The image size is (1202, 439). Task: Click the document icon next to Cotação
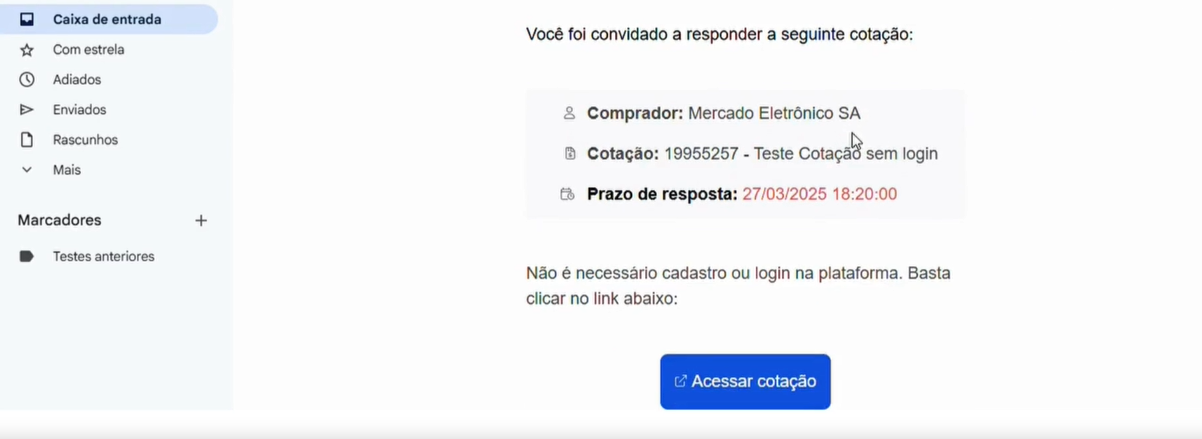tap(569, 154)
